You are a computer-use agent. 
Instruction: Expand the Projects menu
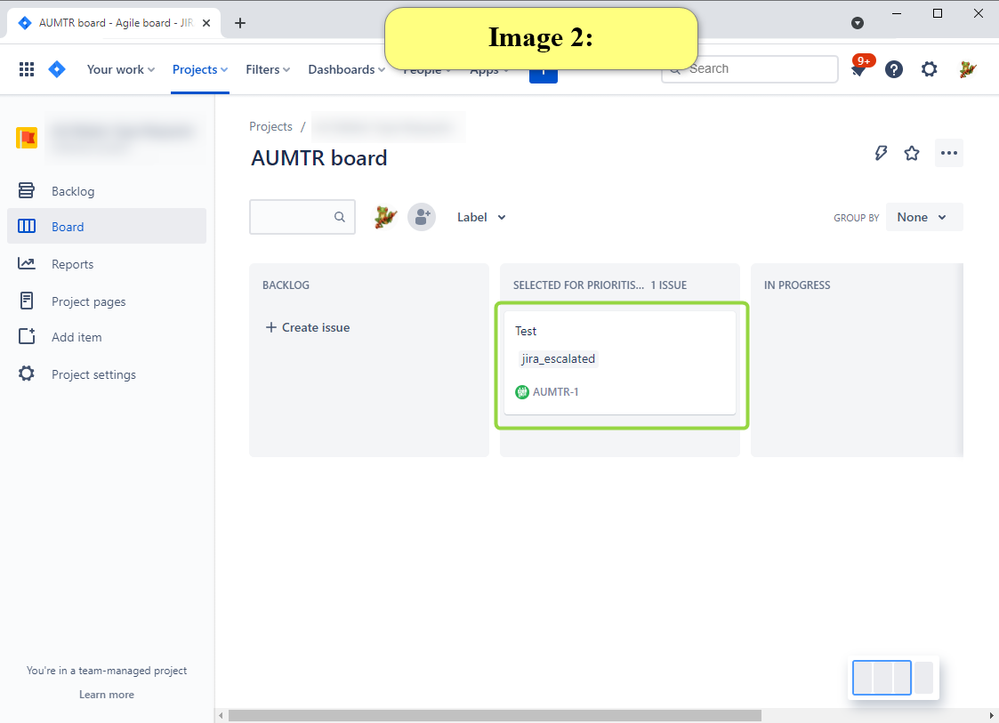point(200,69)
